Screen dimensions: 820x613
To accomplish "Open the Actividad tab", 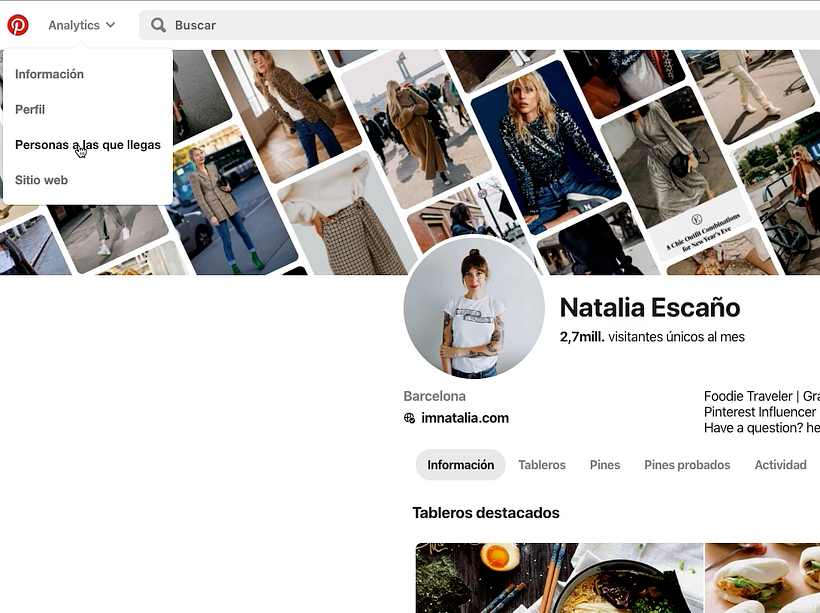I will click(780, 465).
